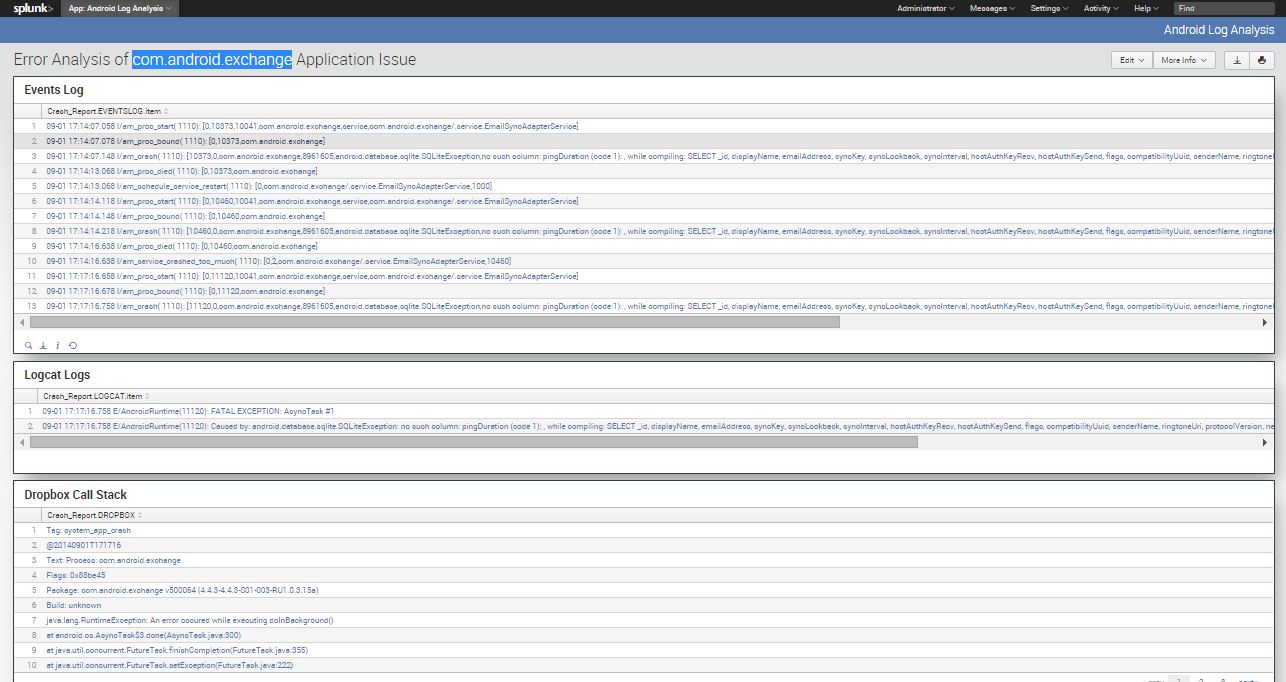Select Events Log row 12 am_proc_bound
The width and height of the screenshot is (1286, 682).
(x=644, y=291)
